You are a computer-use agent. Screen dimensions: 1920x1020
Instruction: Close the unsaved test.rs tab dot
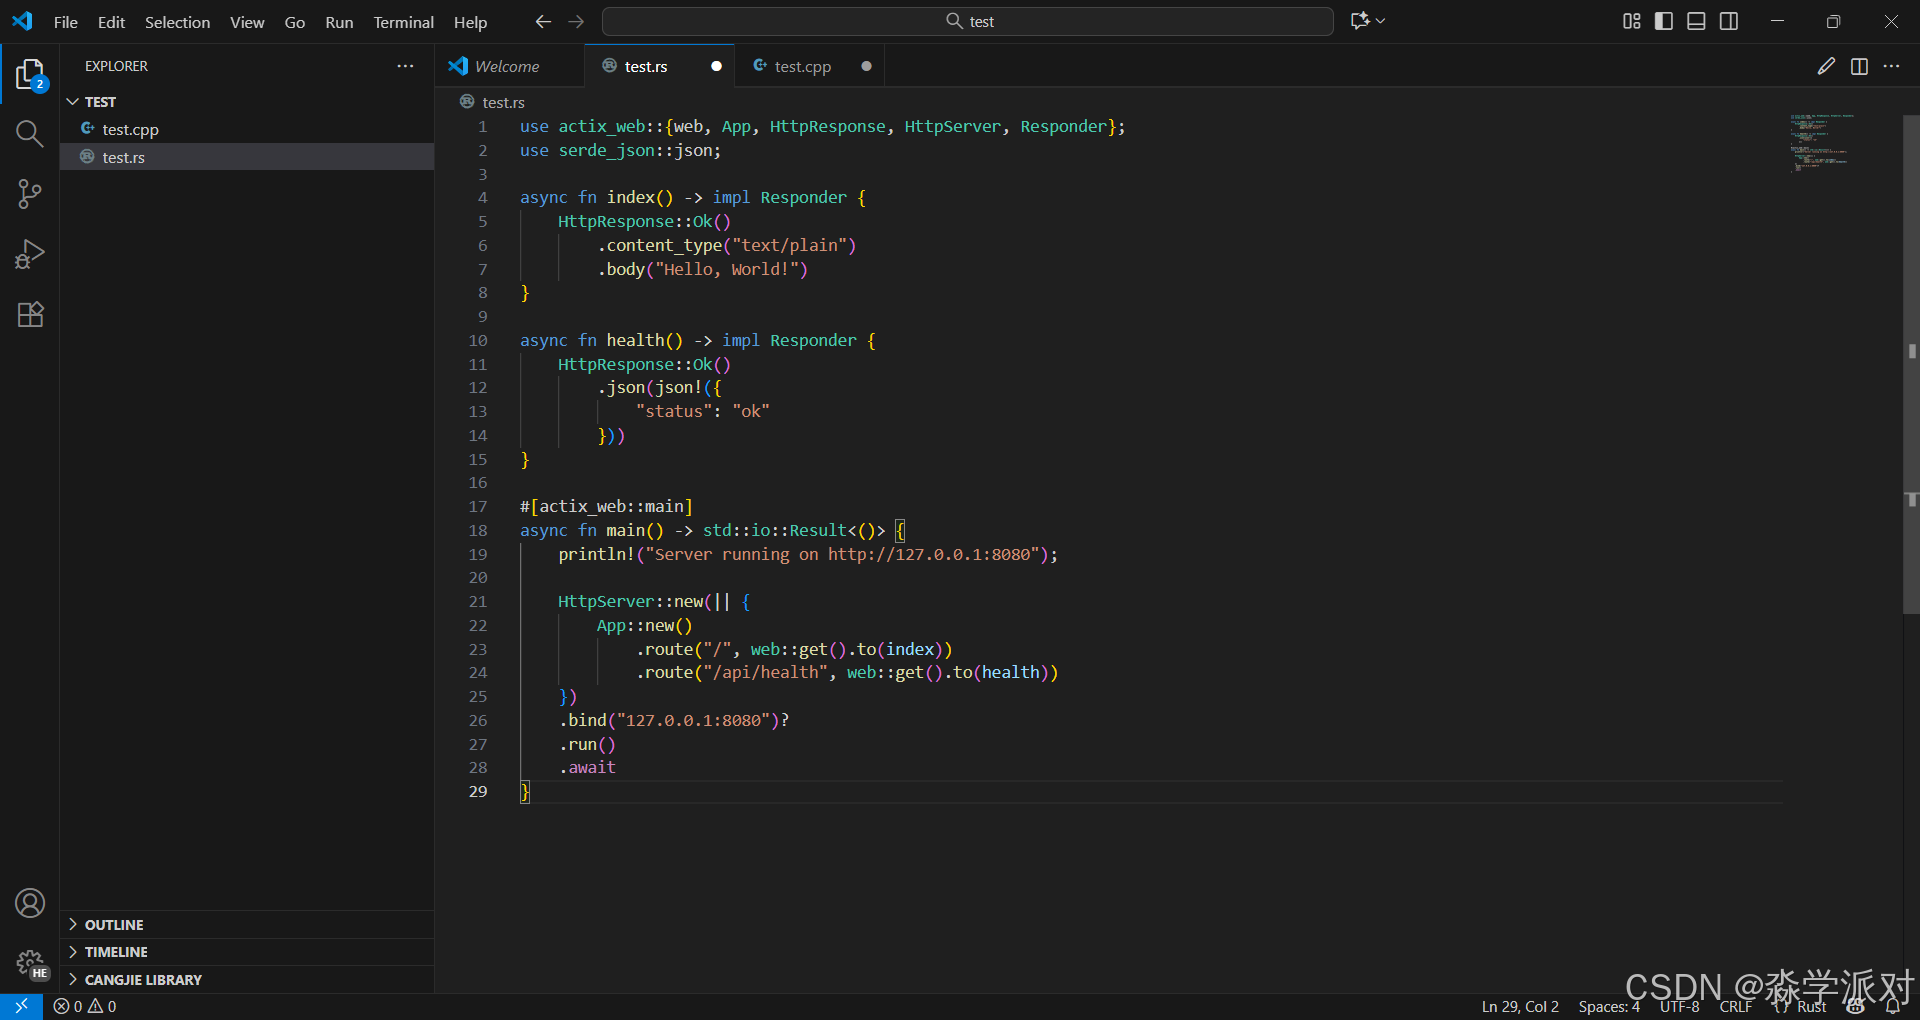click(716, 66)
